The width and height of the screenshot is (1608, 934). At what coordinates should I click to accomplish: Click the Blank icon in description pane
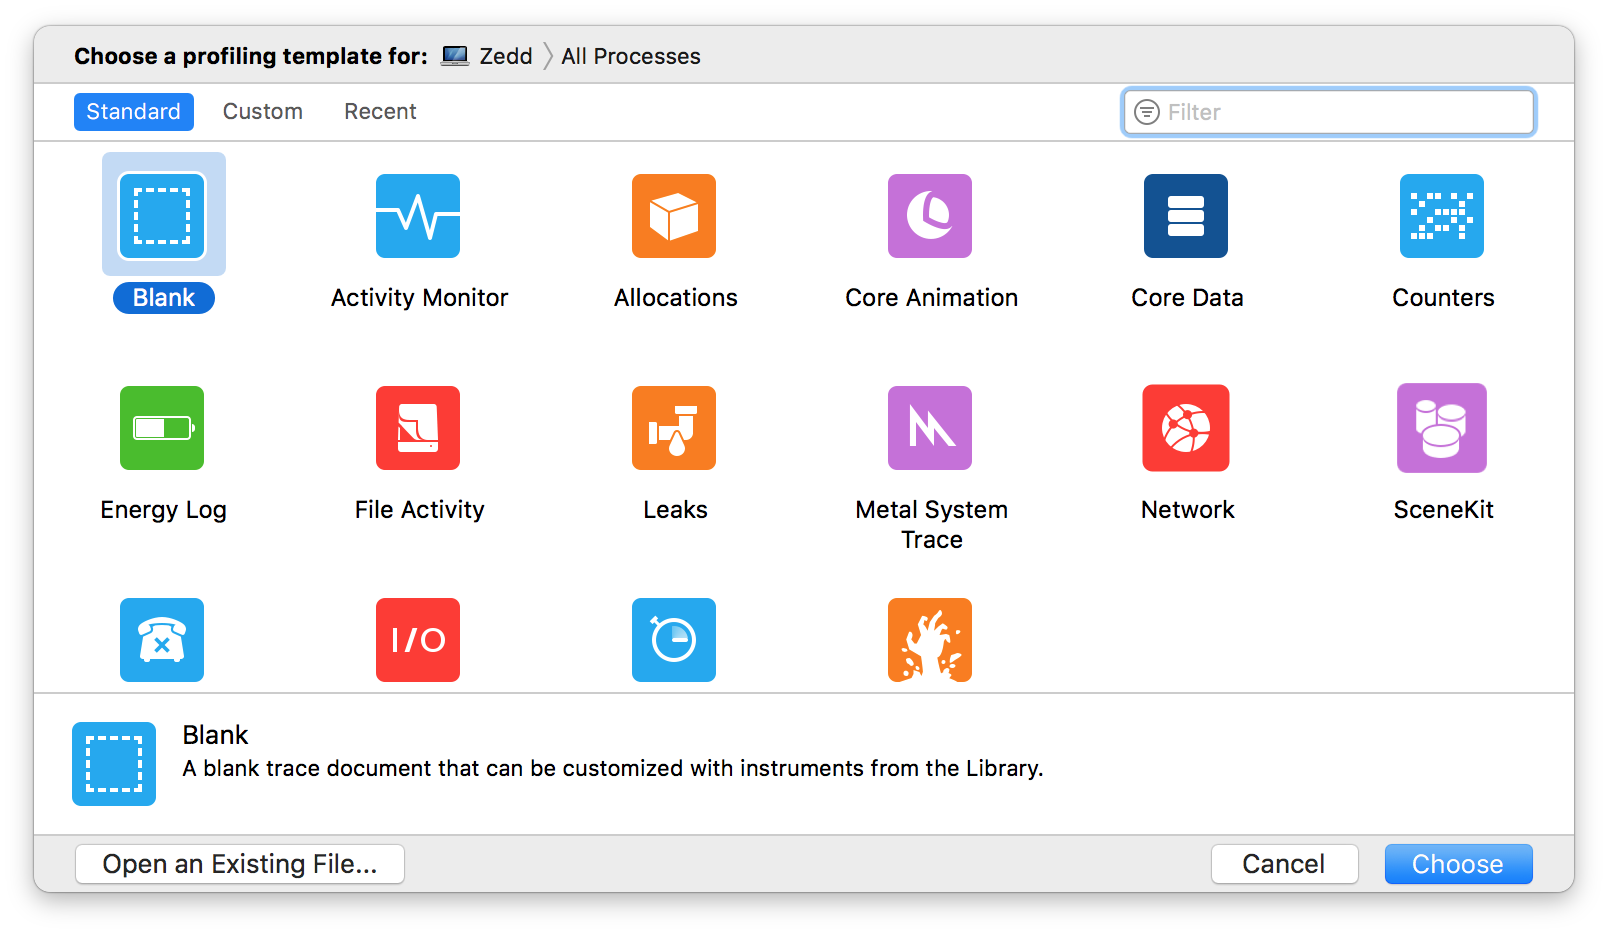coord(114,764)
